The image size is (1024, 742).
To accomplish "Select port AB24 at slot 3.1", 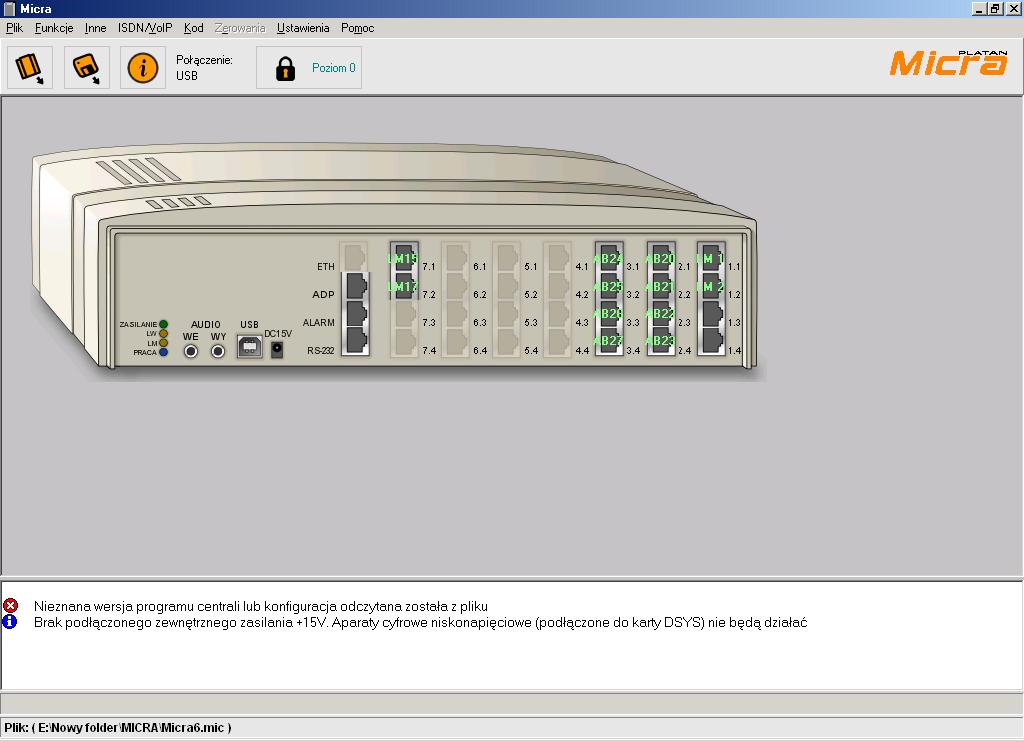I will [x=609, y=257].
